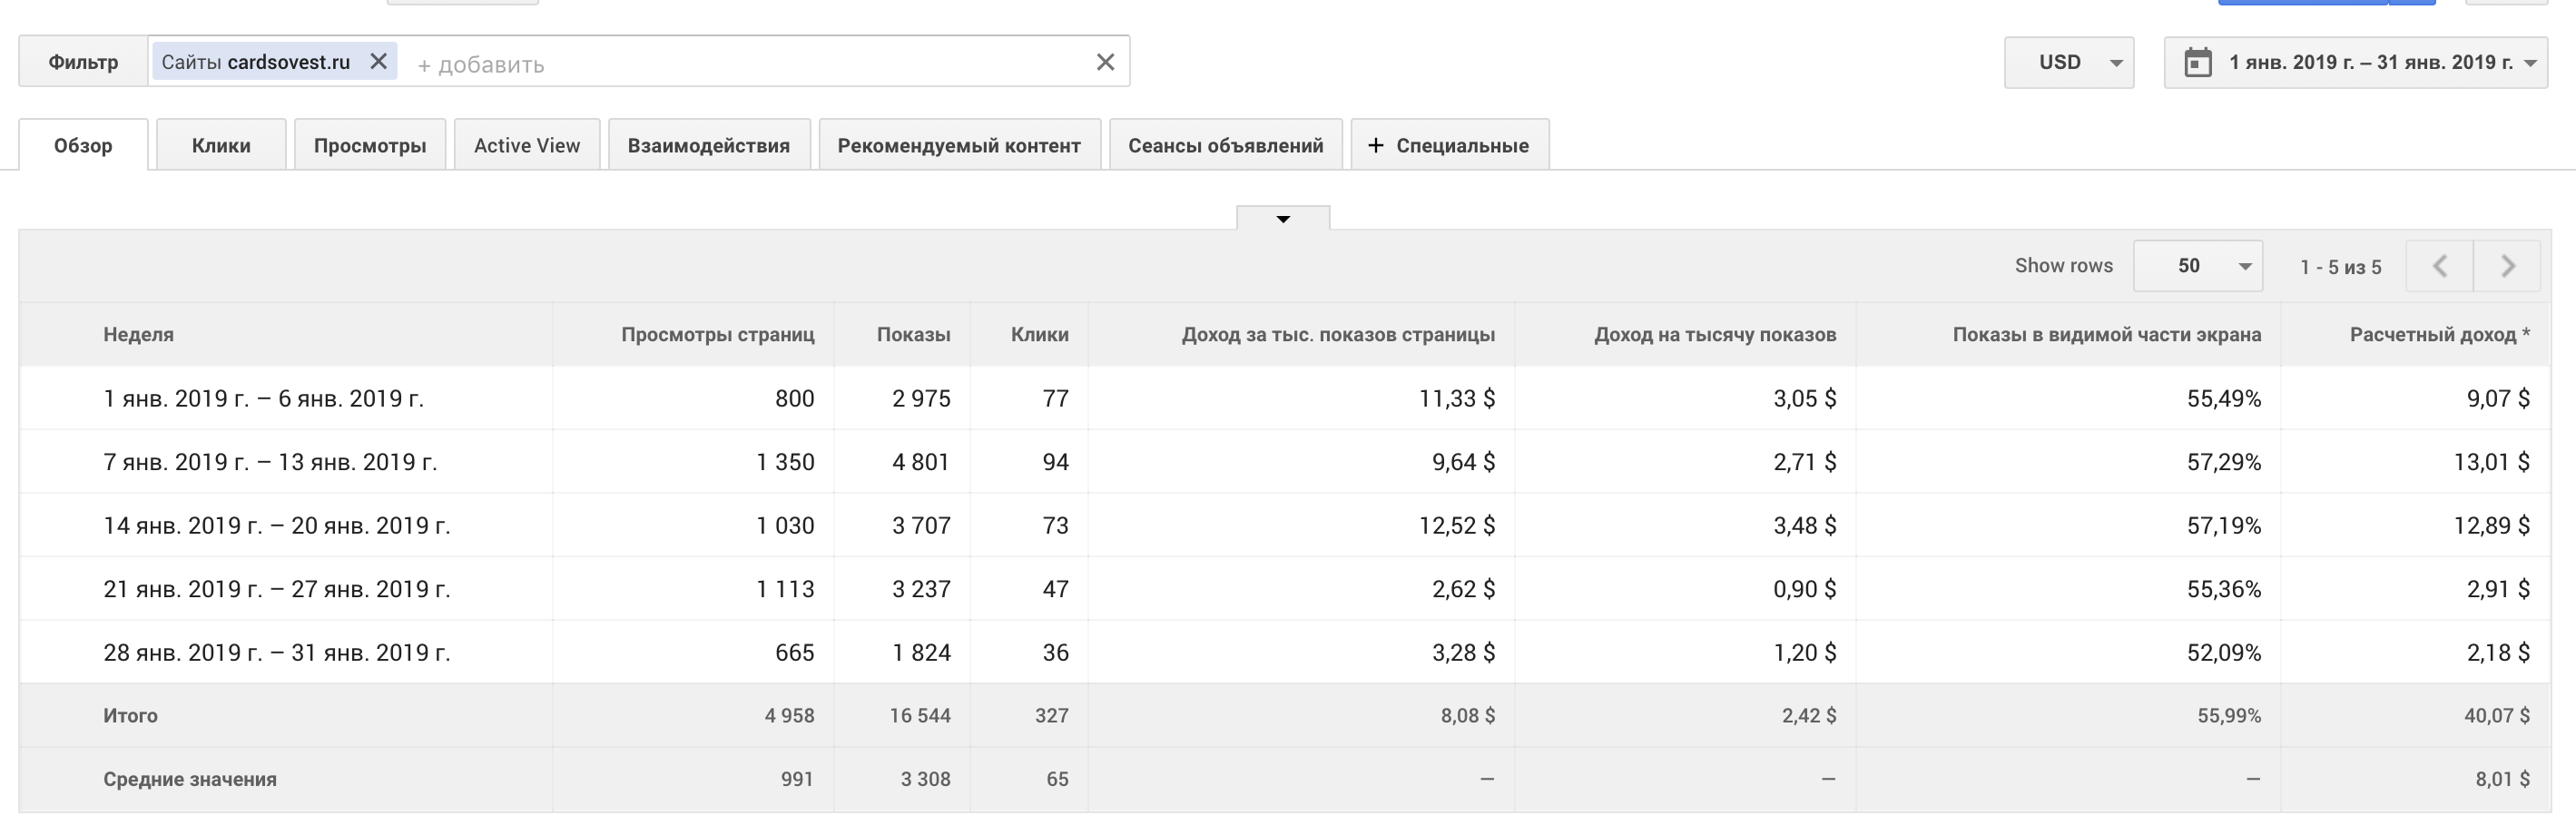Open the Active View tab
Image resolution: width=2576 pixels, height=835 pixels.
(527, 146)
